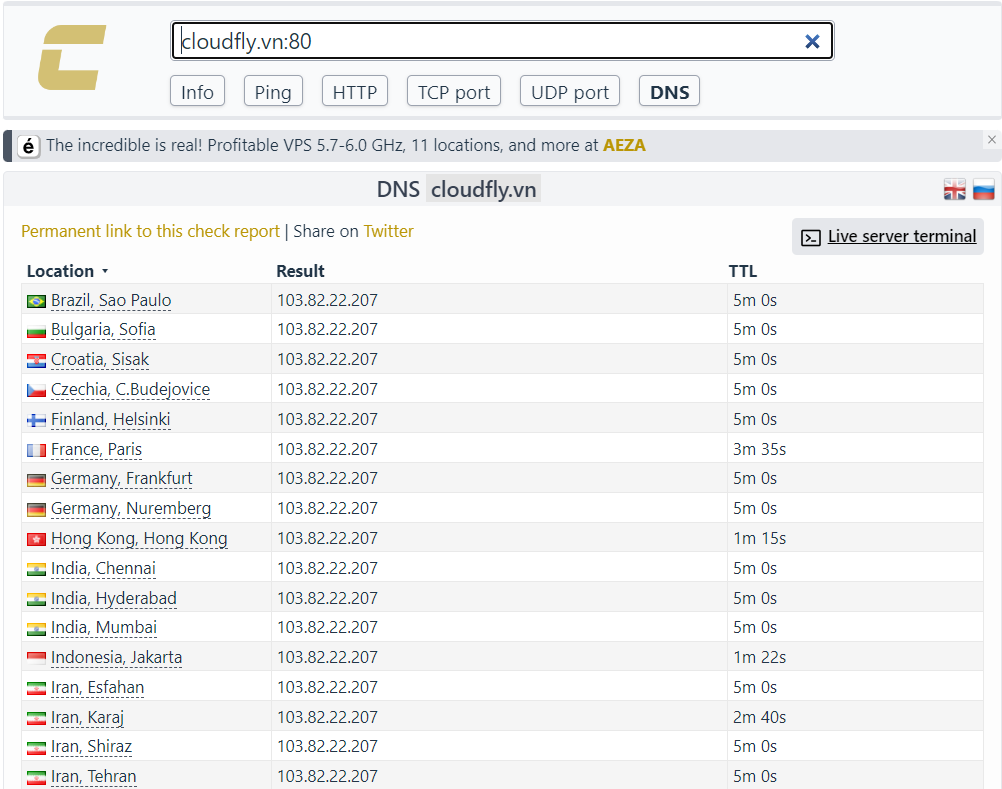Click the India flag beside Mumbai

tap(36, 629)
